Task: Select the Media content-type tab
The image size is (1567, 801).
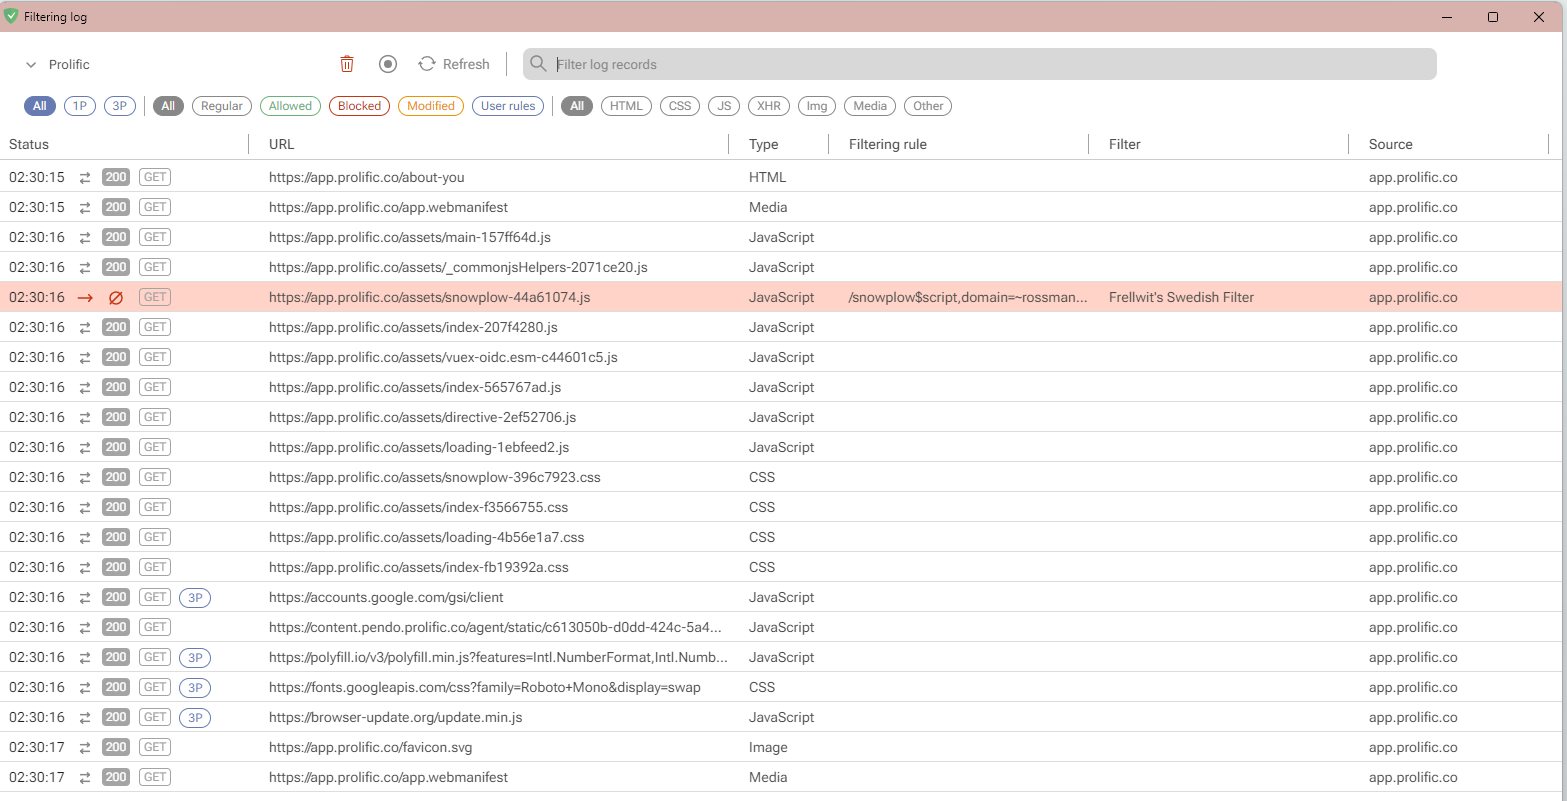Action: click(x=869, y=105)
